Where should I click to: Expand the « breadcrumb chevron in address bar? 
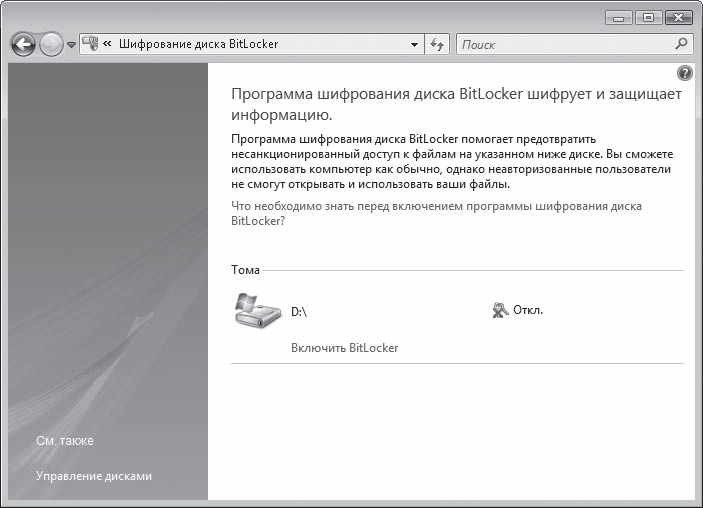pyautogui.click(x=107, y=45)
